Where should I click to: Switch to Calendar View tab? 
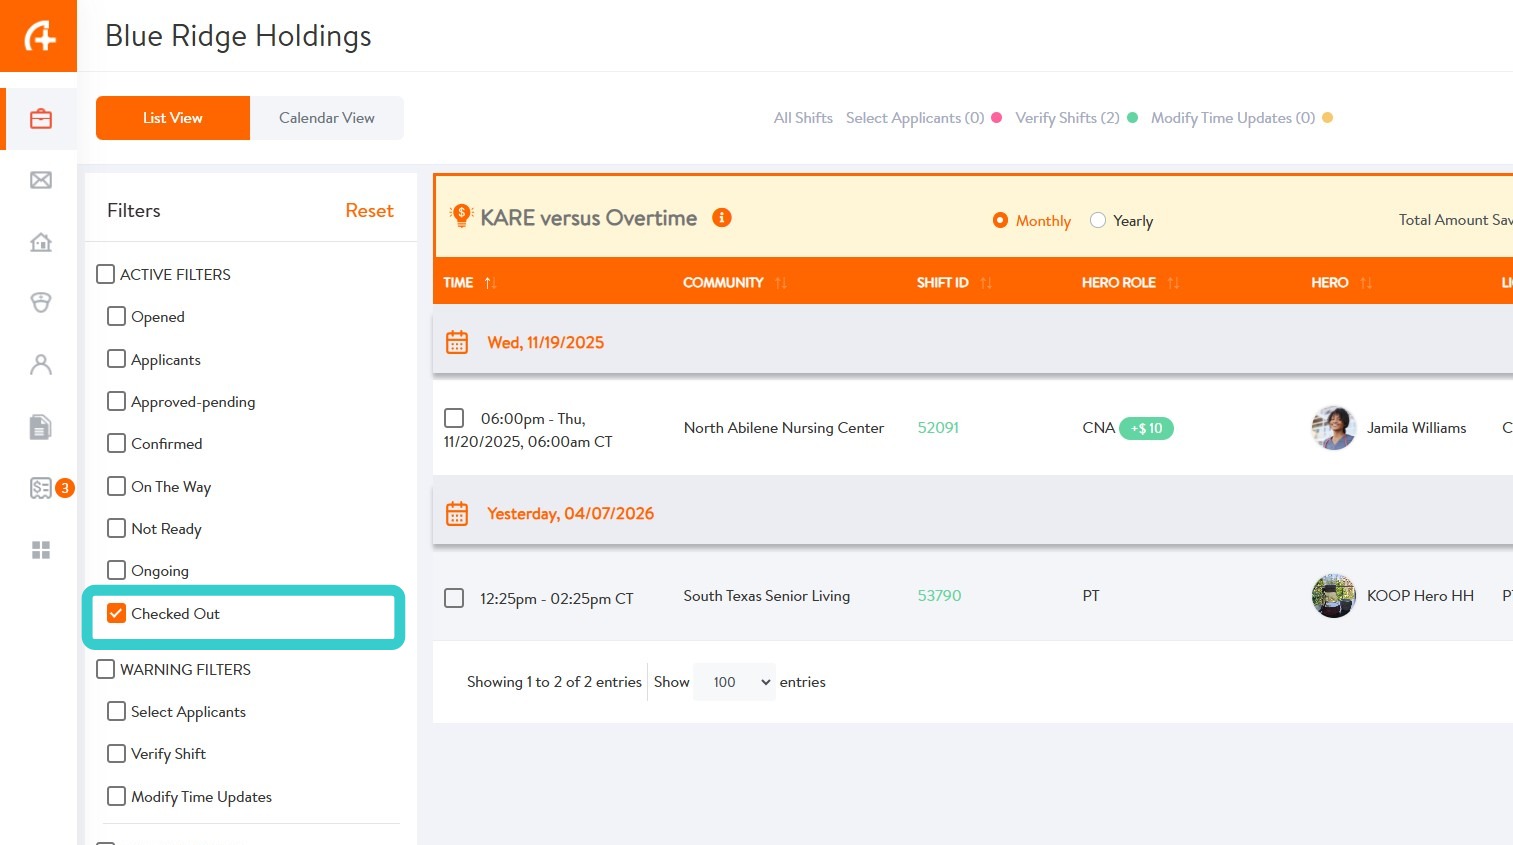click(327, 118)
